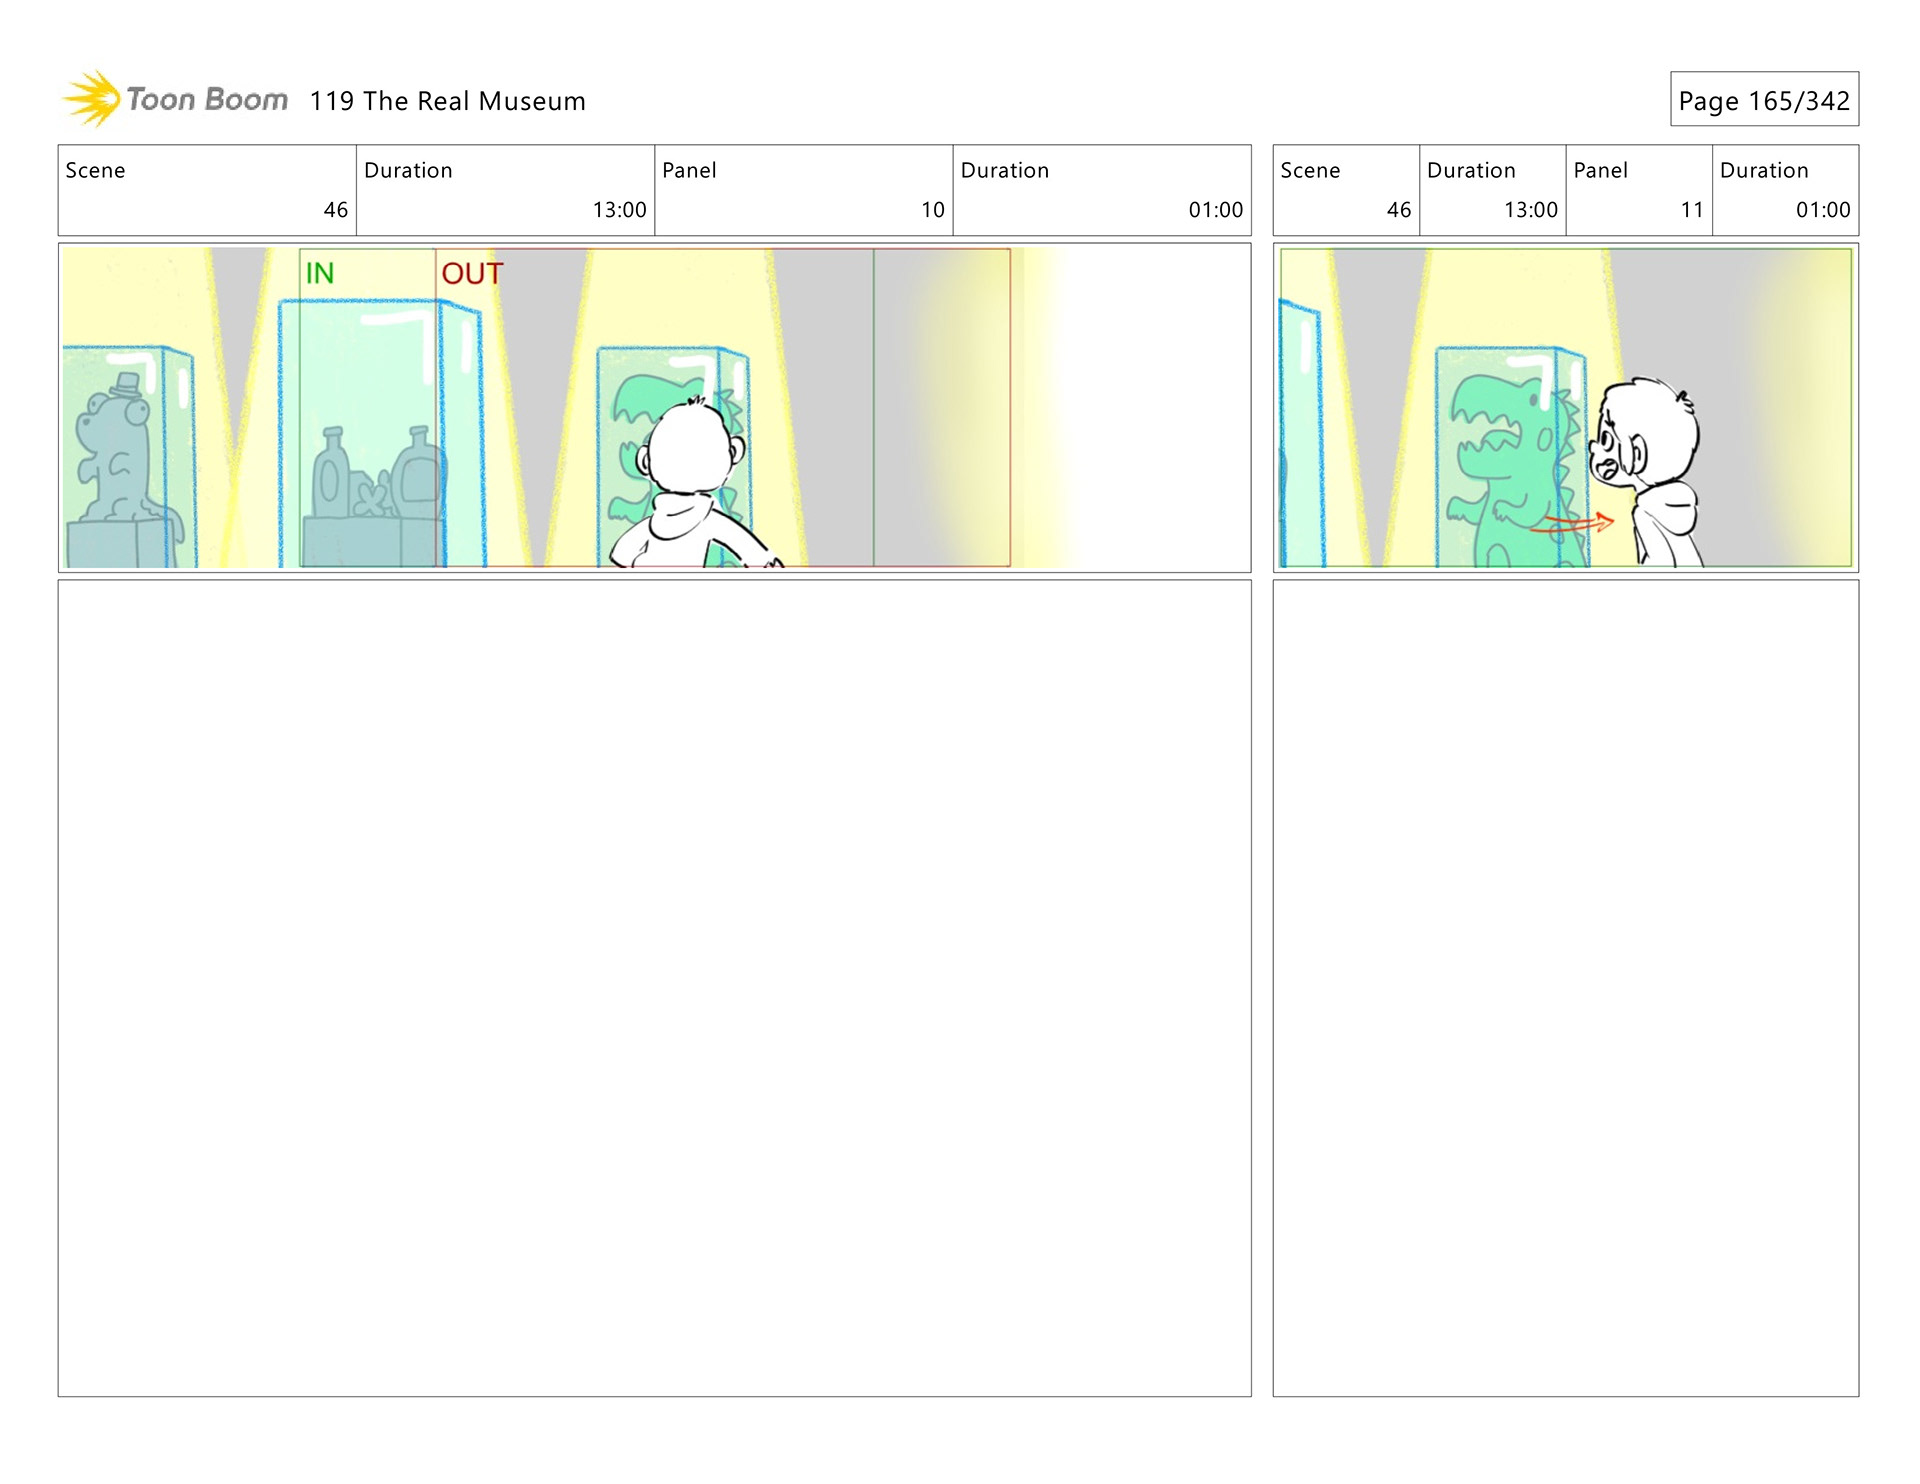Viewport: 1920px width, 1484px height.
Task: Click the Panel 10 header cell
Action: (803, 190)
